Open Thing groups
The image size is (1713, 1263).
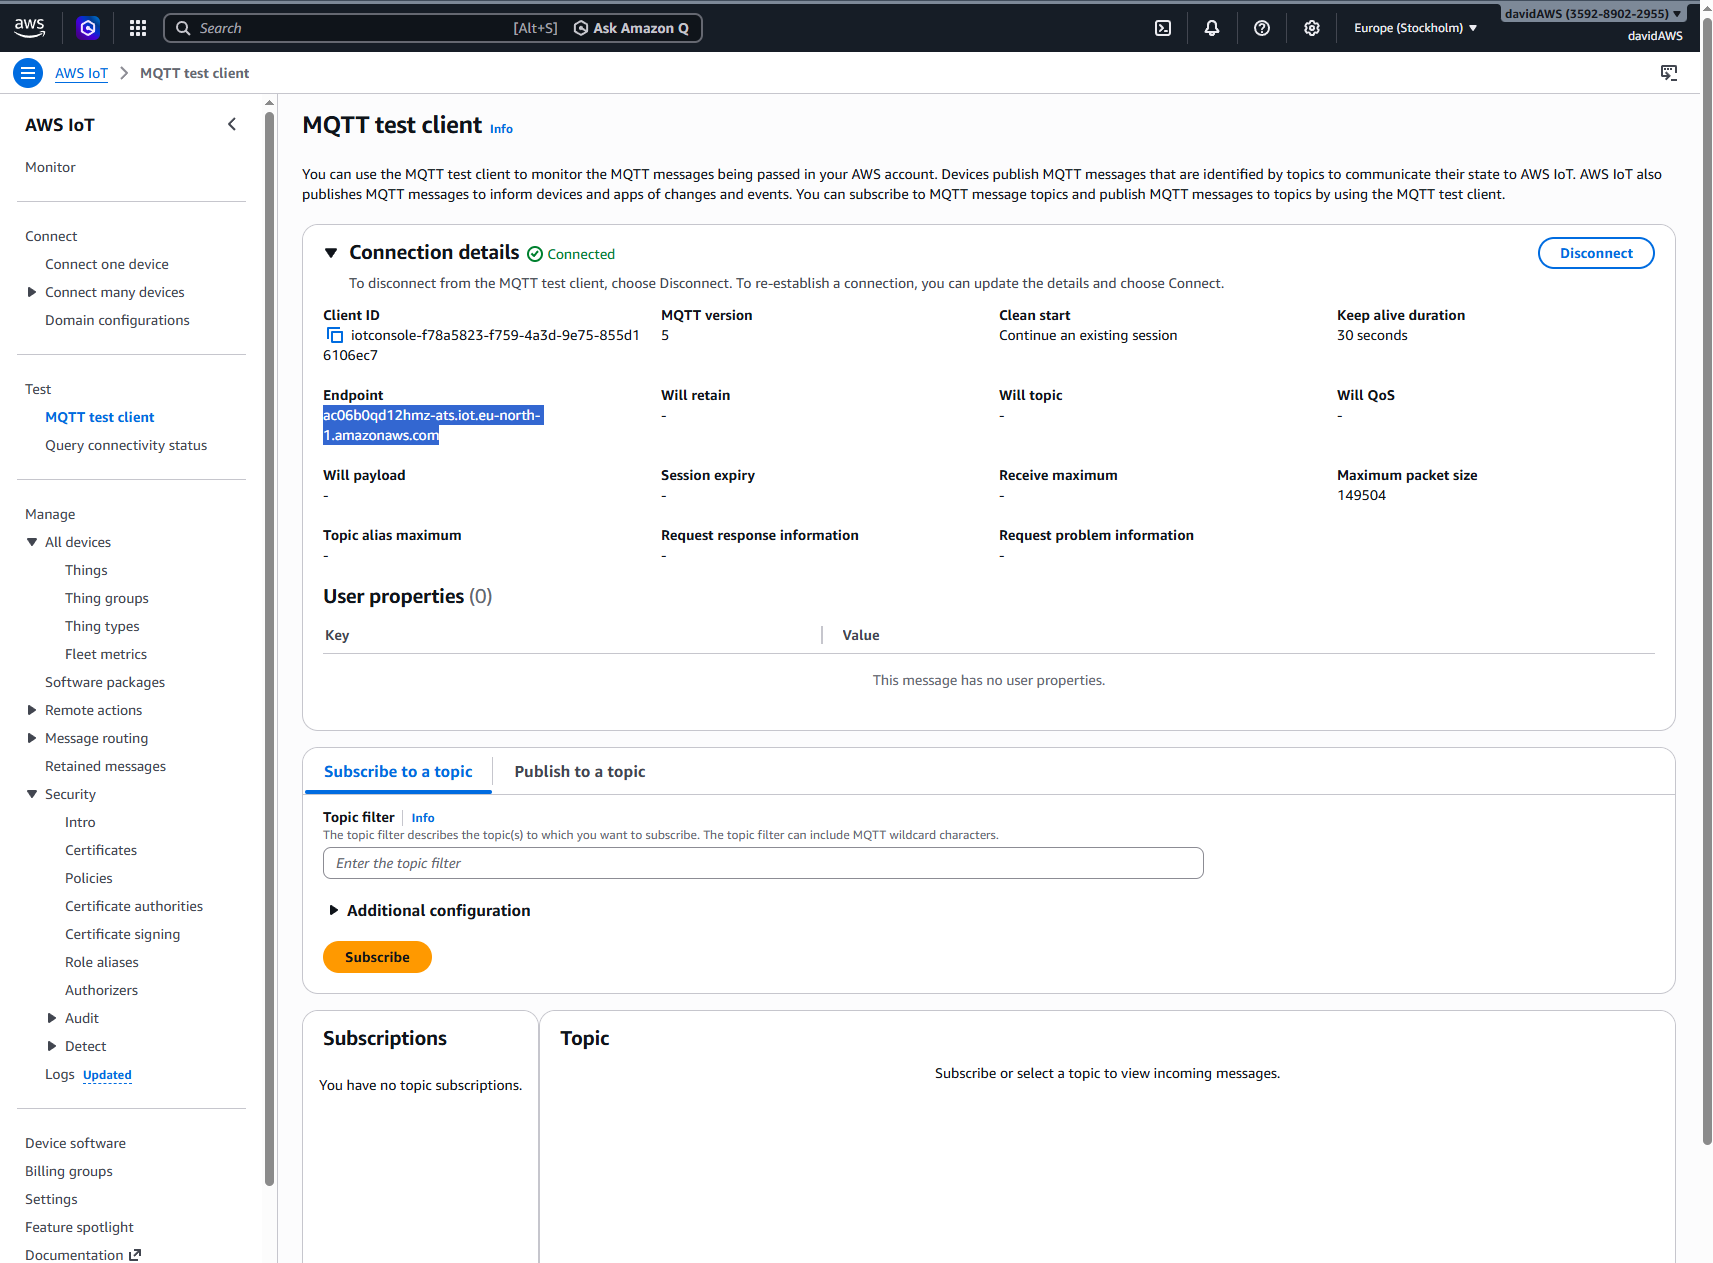pos(107,598)
